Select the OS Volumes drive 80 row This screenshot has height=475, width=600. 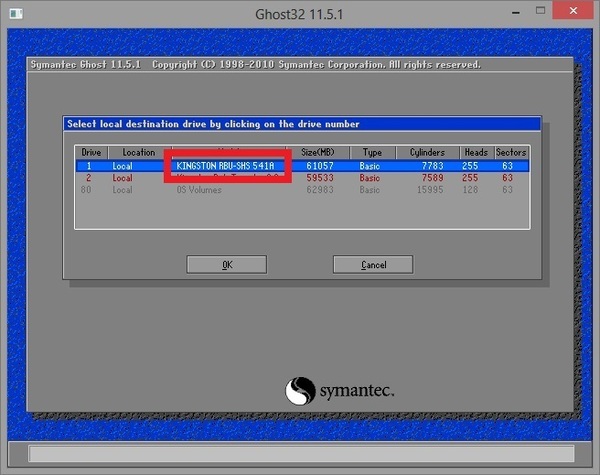(x=200, y=190)
